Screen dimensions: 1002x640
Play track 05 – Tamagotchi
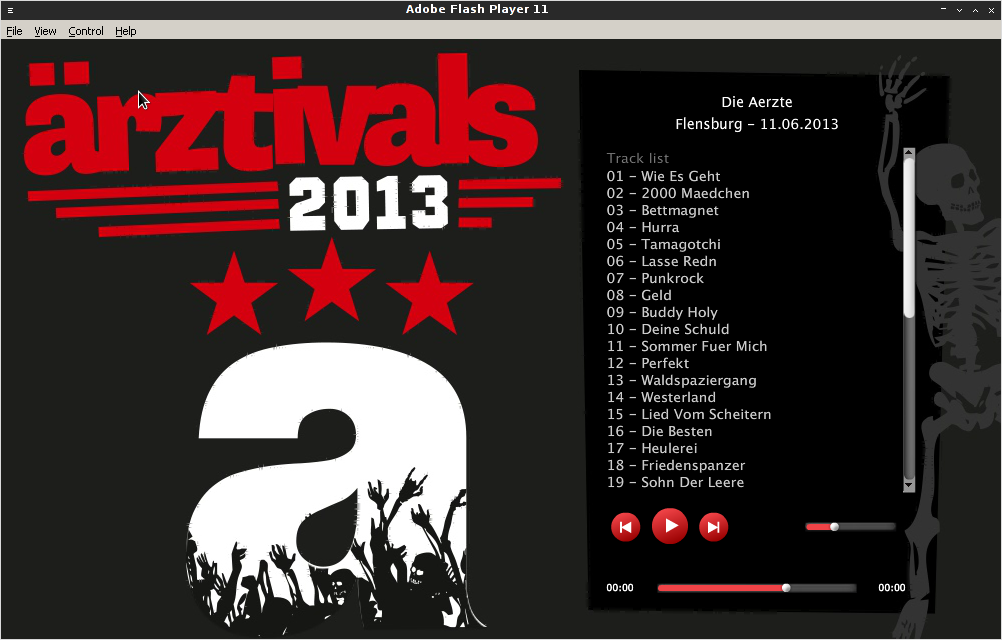[663, 245]
